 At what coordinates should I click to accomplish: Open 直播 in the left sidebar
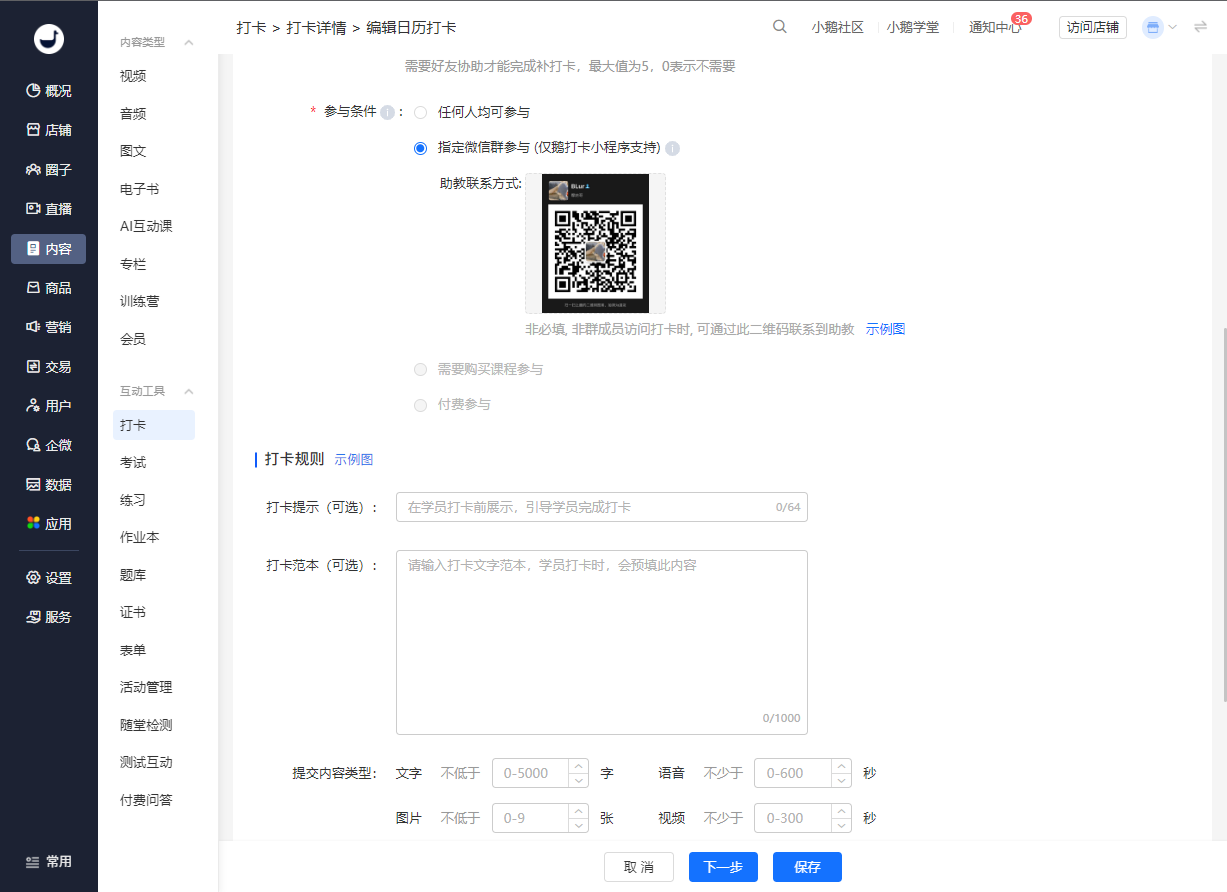[x=49, y=209]
